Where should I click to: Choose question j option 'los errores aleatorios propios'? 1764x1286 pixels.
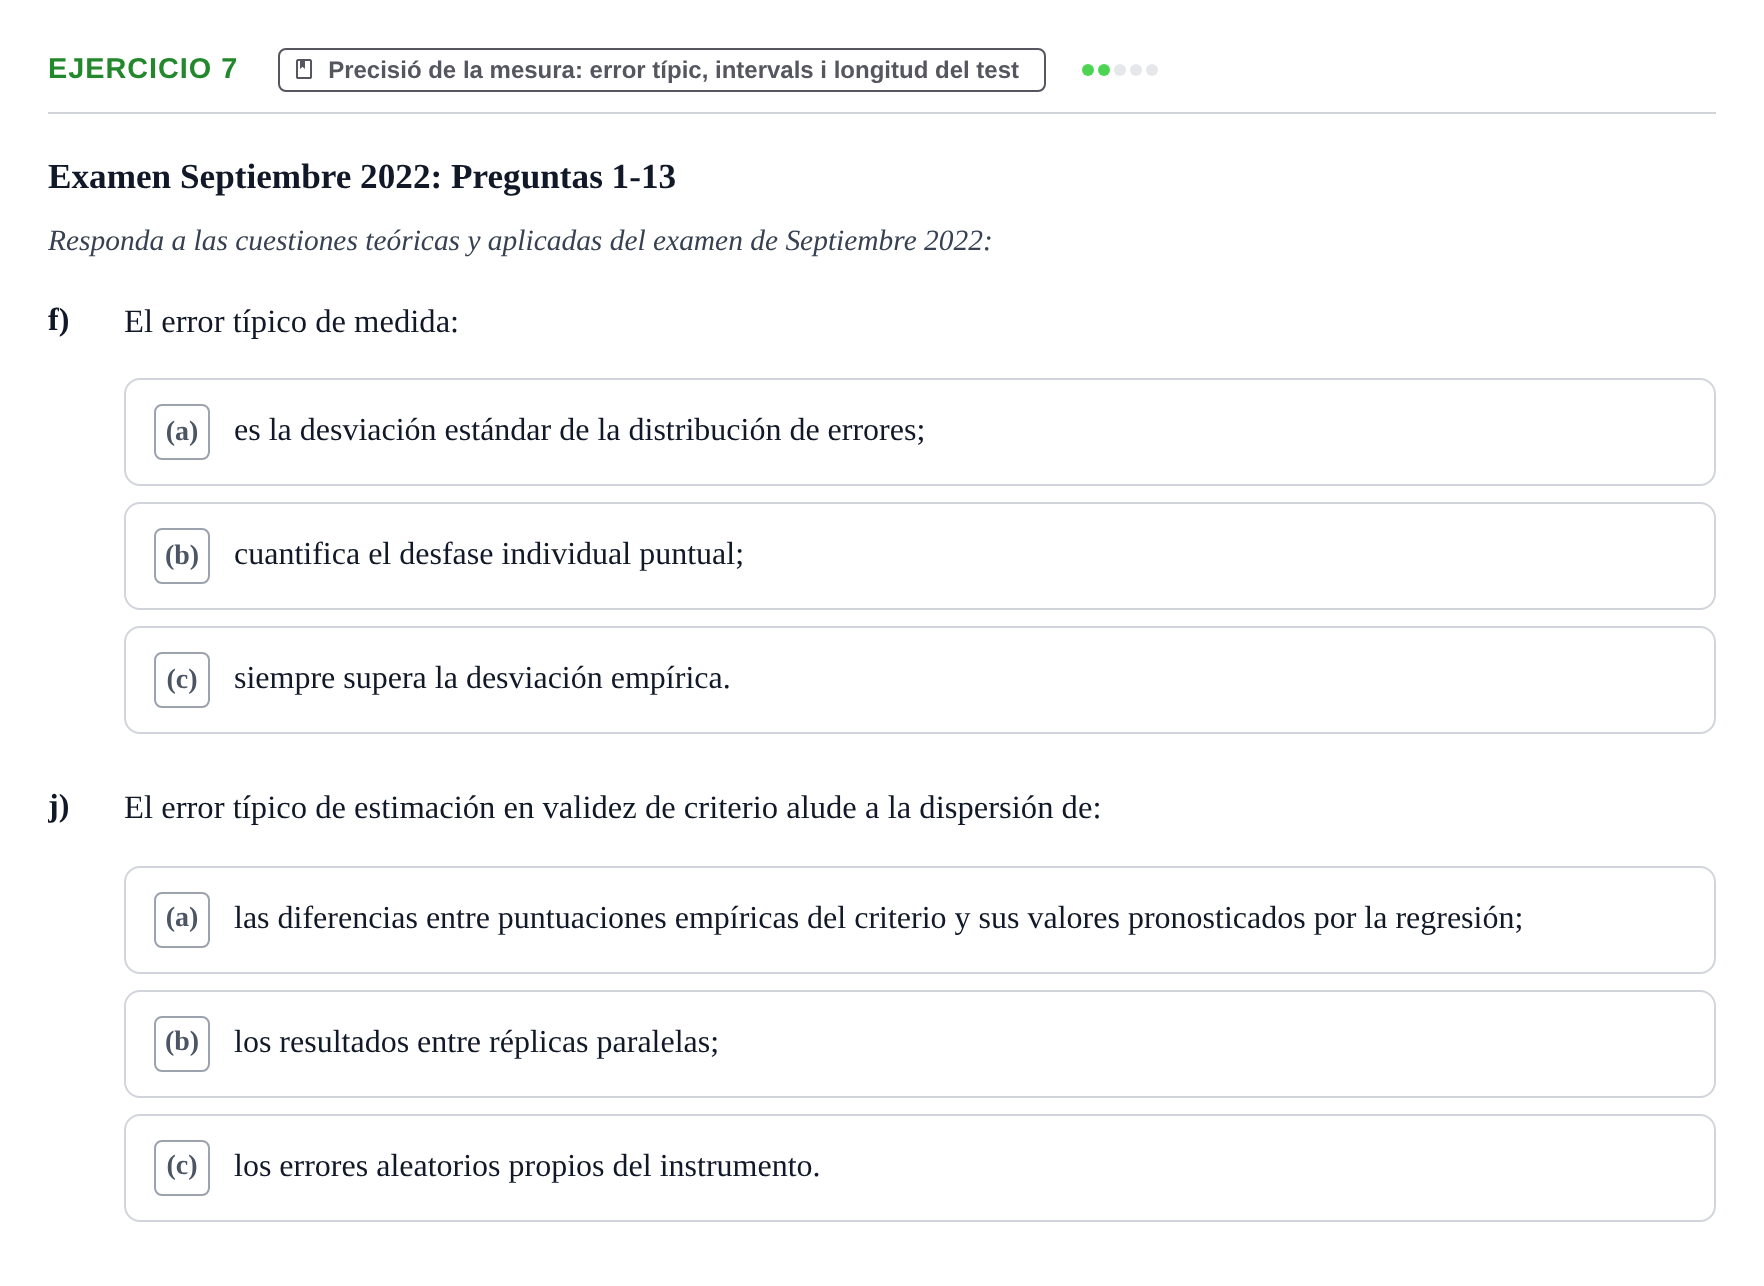tap(919, 1168)
